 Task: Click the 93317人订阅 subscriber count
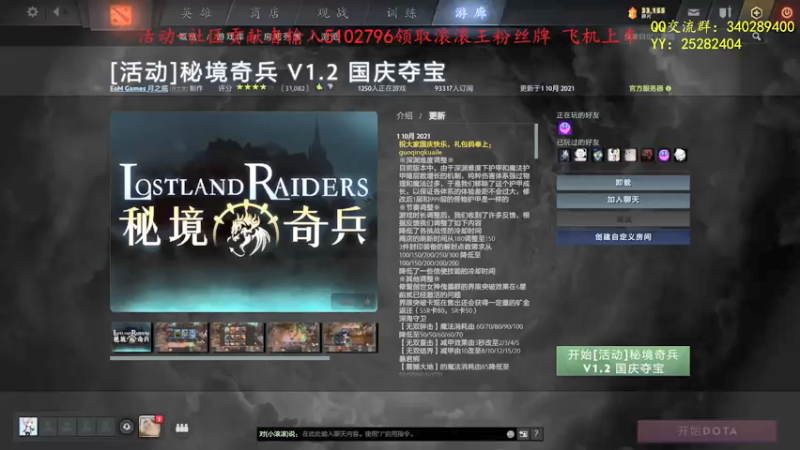[x=454, y=88]
